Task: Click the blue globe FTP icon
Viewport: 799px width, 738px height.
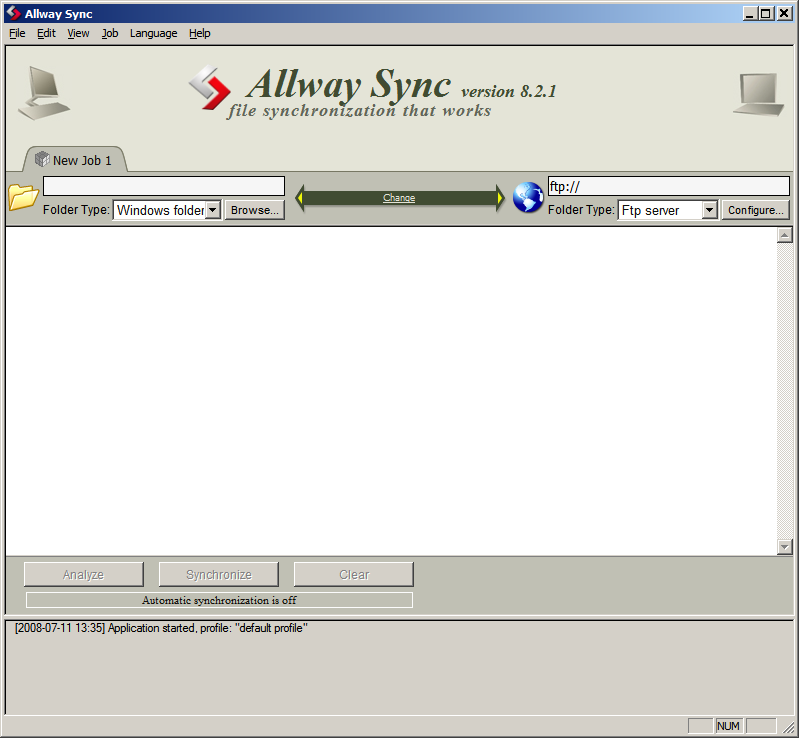Action: pos(528,197)
